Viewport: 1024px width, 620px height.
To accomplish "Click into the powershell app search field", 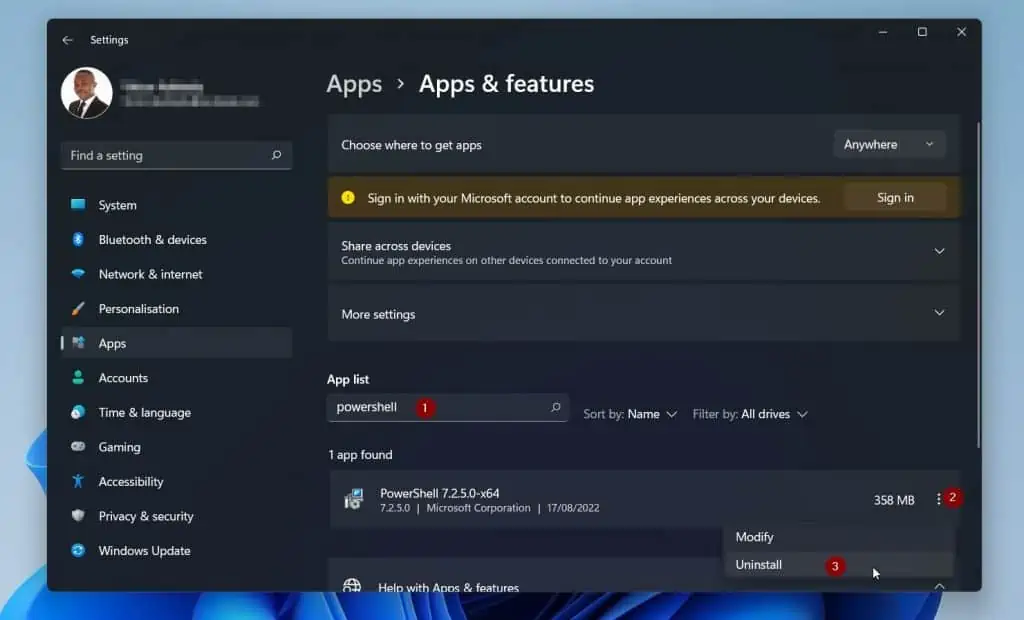I will coord(447,408).
